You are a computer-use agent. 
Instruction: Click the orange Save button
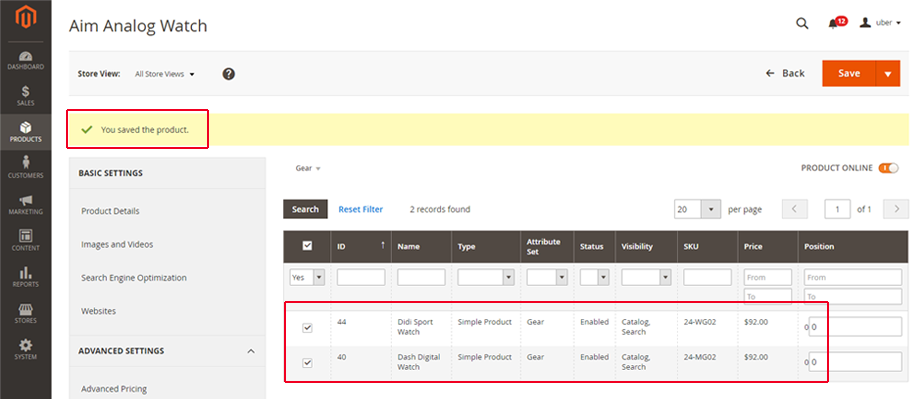pyautogui.click(x=849, y=74)
